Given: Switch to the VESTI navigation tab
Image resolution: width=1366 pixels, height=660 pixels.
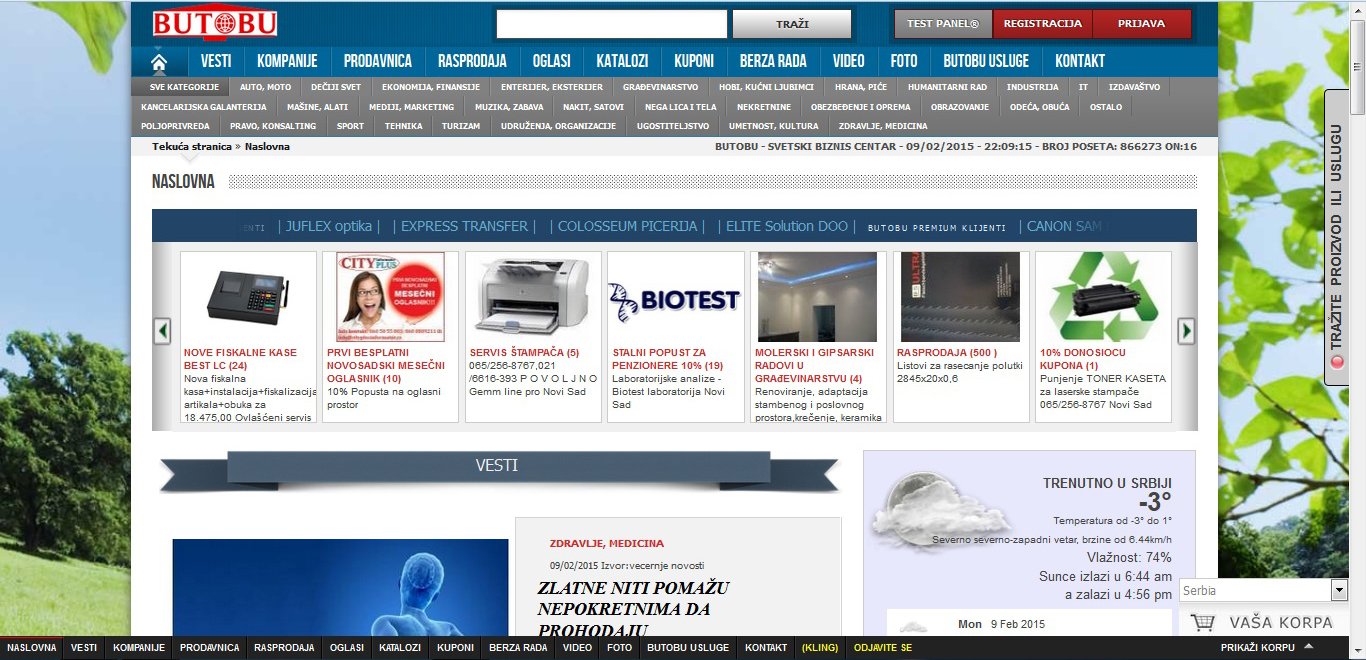Looking at the screenshot, I should pos(216,60).
